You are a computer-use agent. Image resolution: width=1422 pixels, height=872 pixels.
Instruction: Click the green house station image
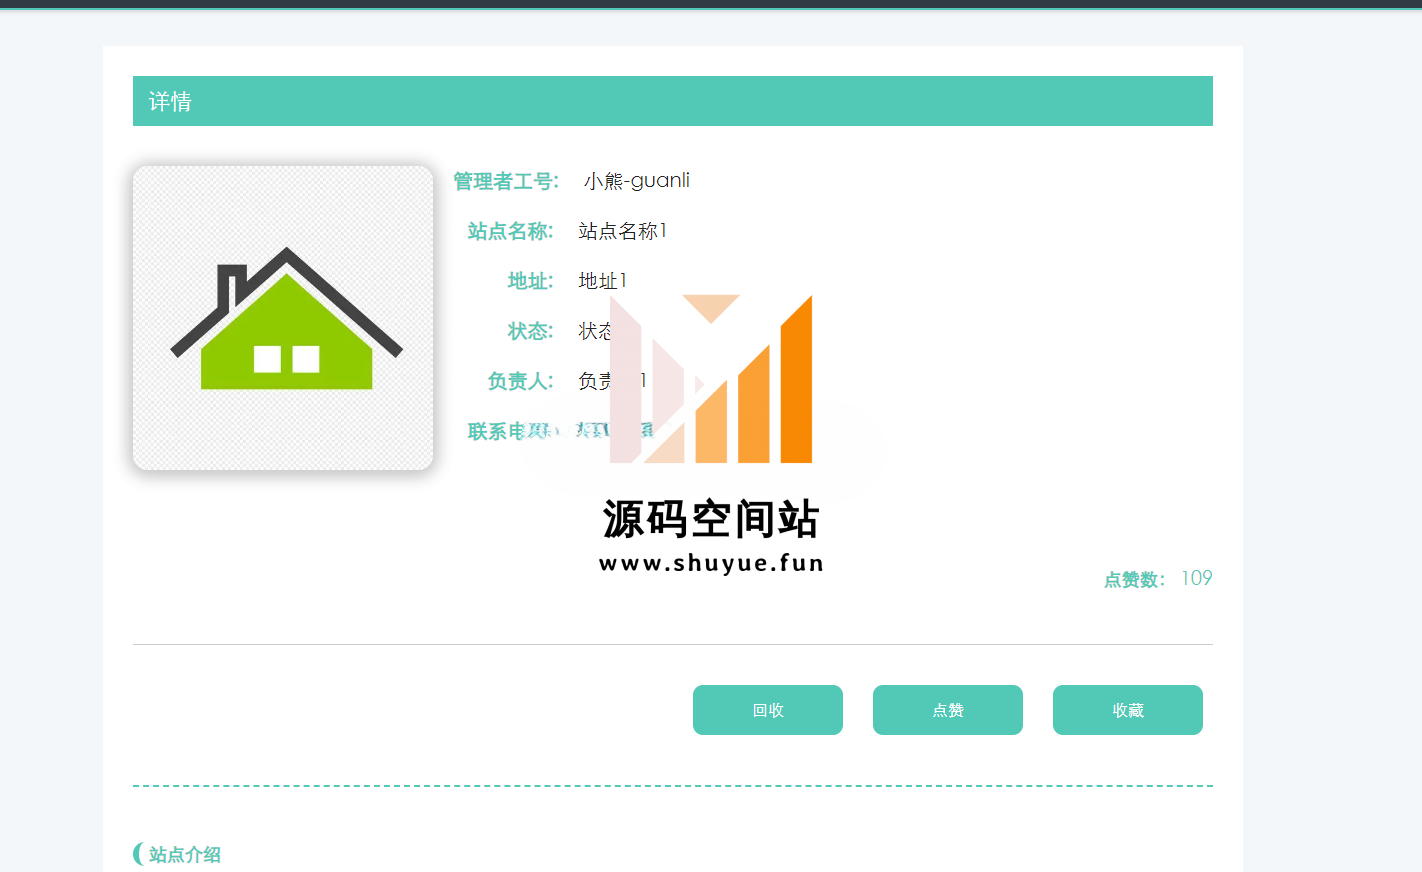pos(283,318)
